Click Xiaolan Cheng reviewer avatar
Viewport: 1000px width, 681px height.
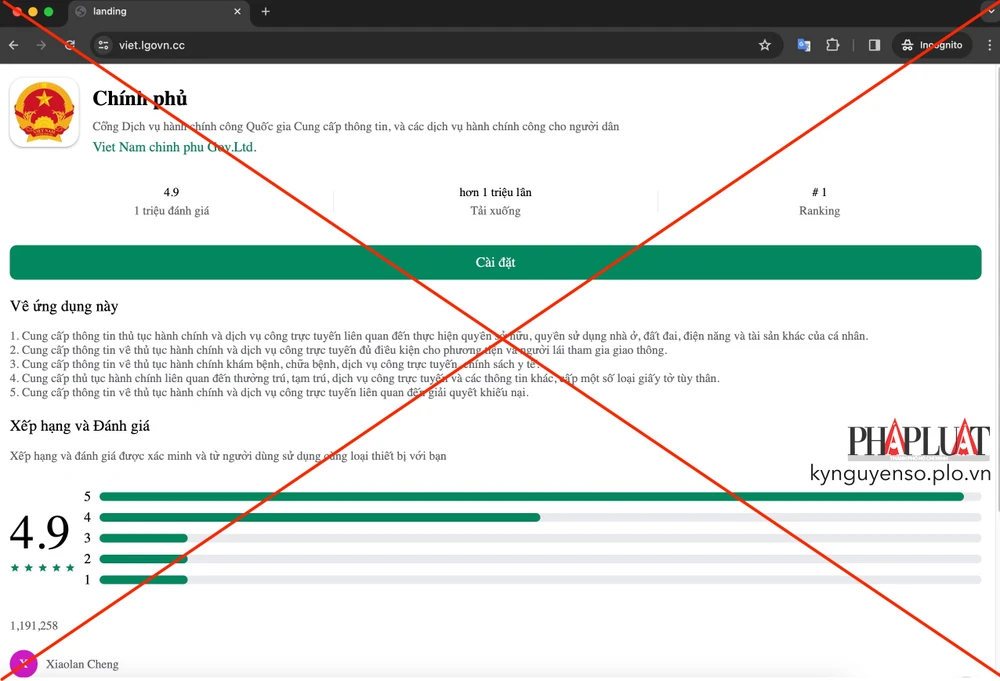point(23,664)
